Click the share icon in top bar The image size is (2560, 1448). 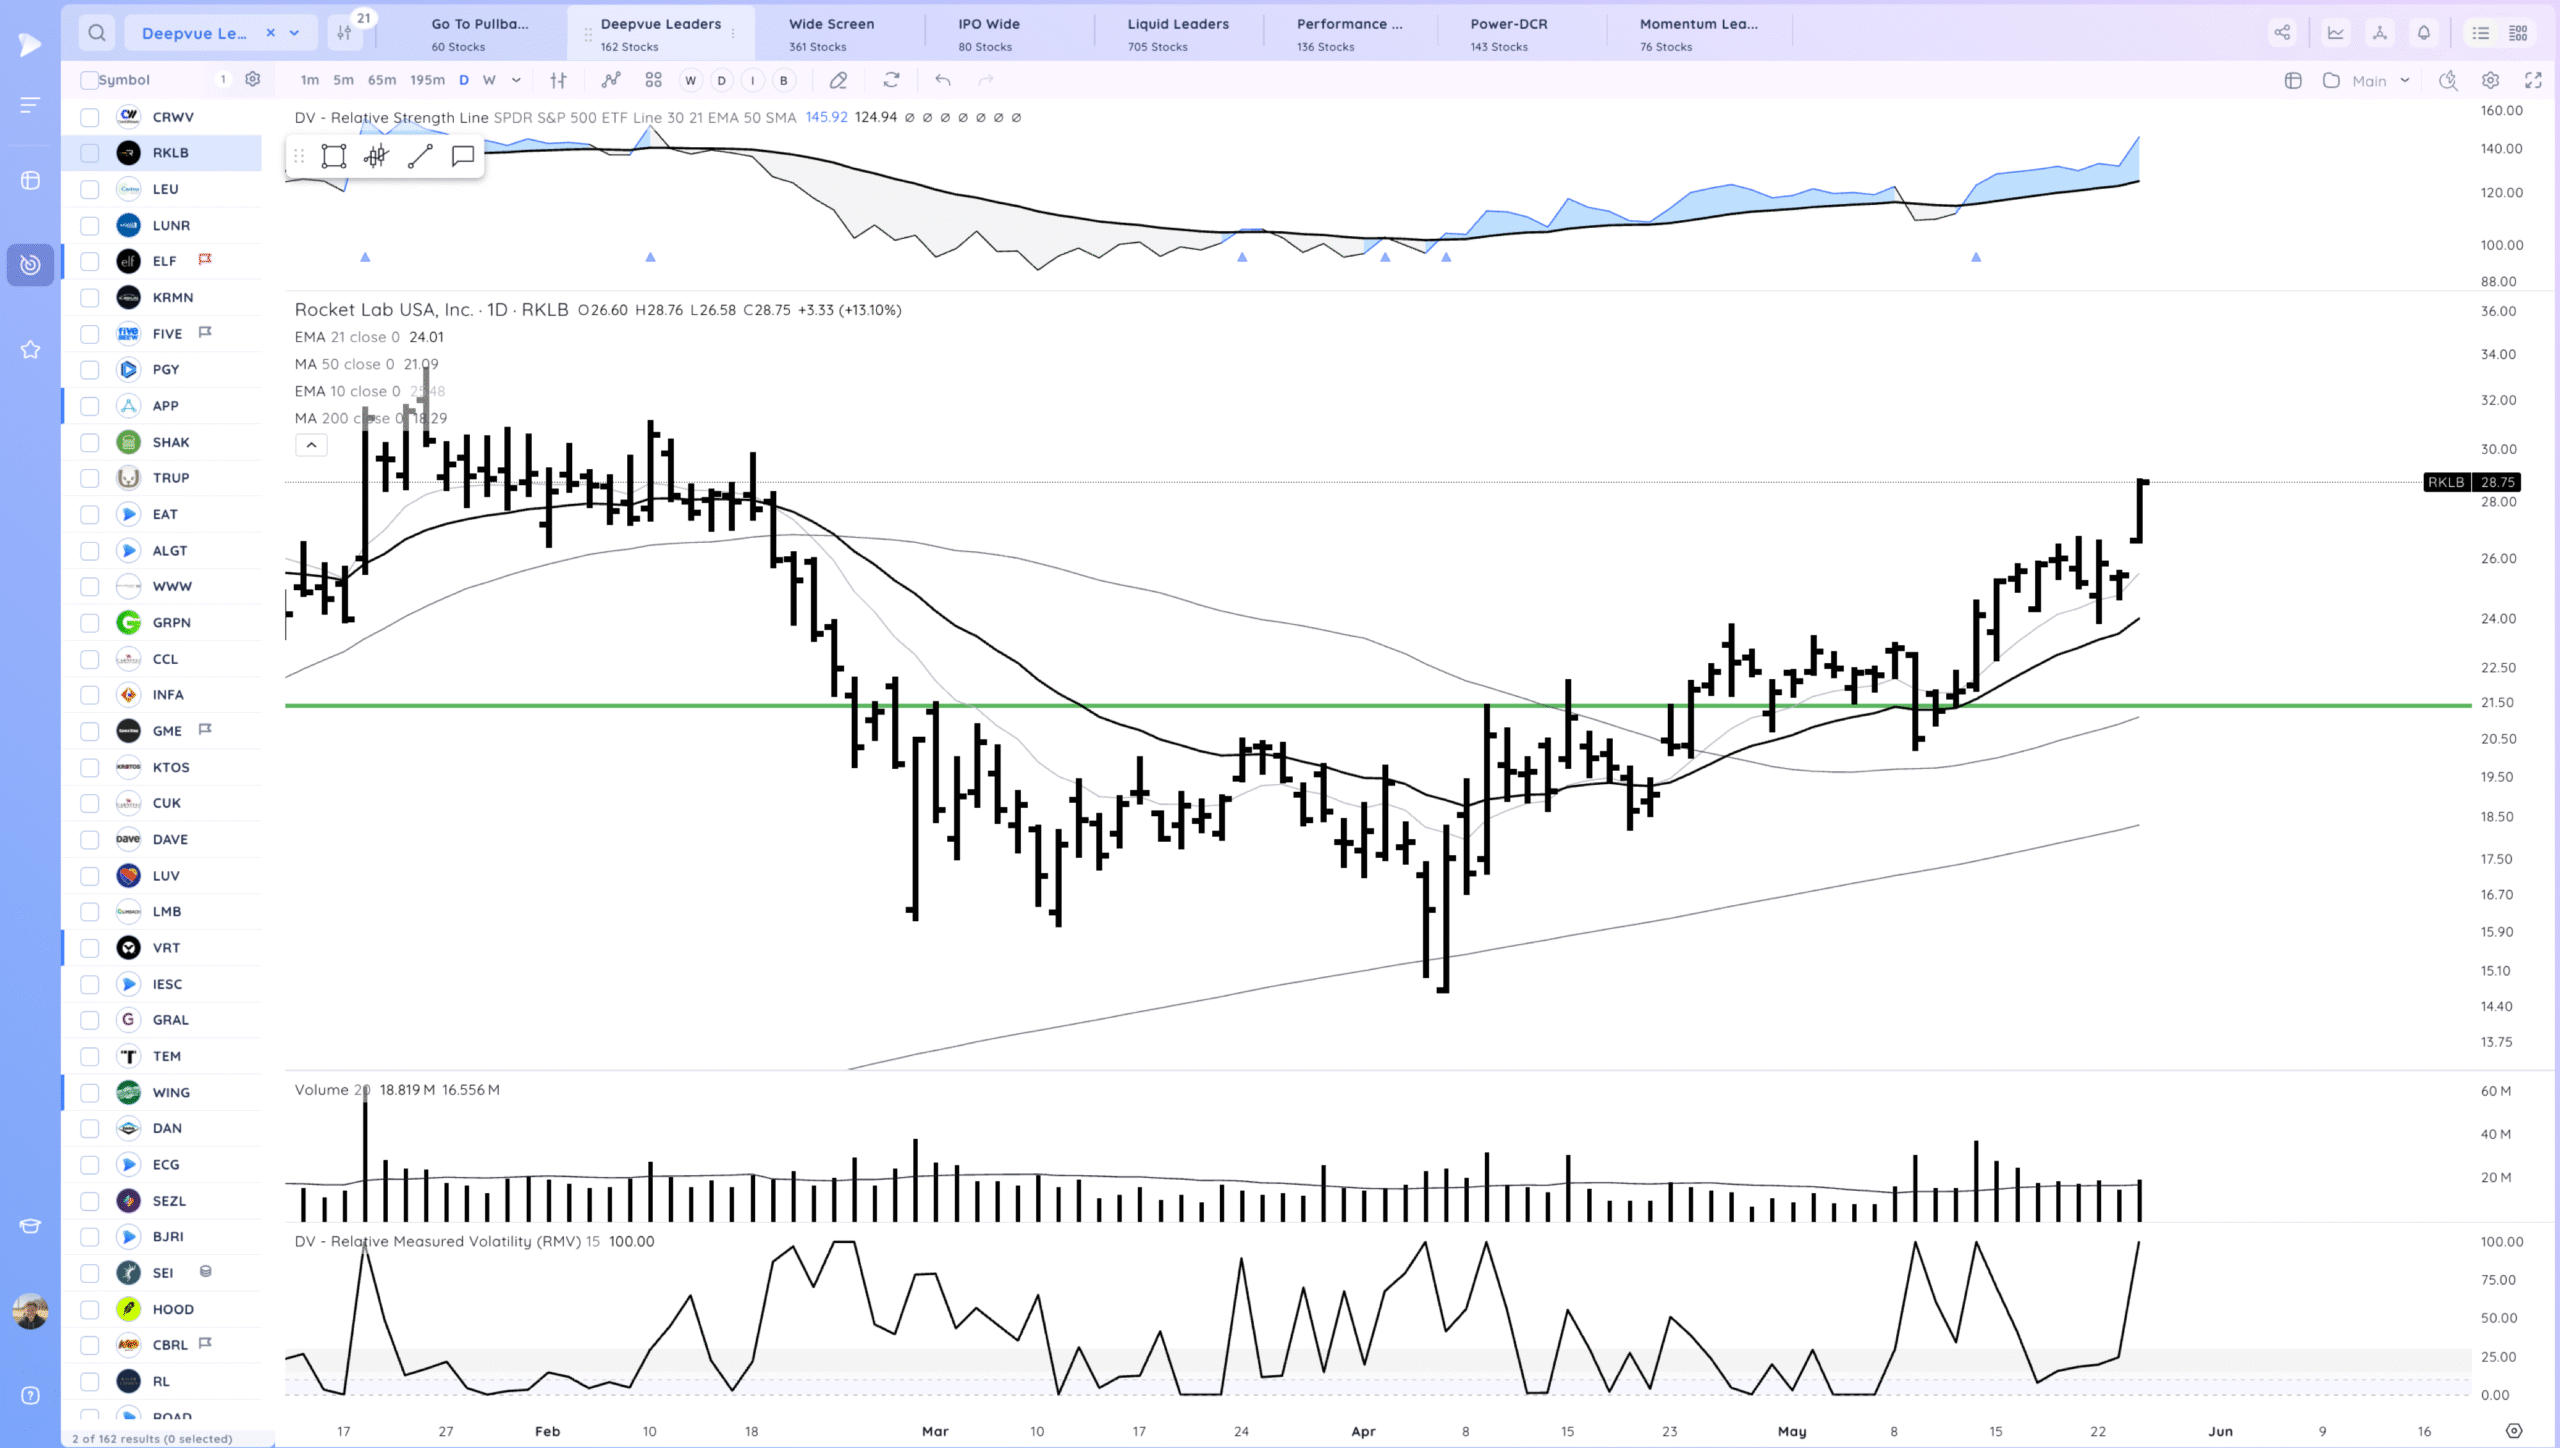tap(2282, 33)
